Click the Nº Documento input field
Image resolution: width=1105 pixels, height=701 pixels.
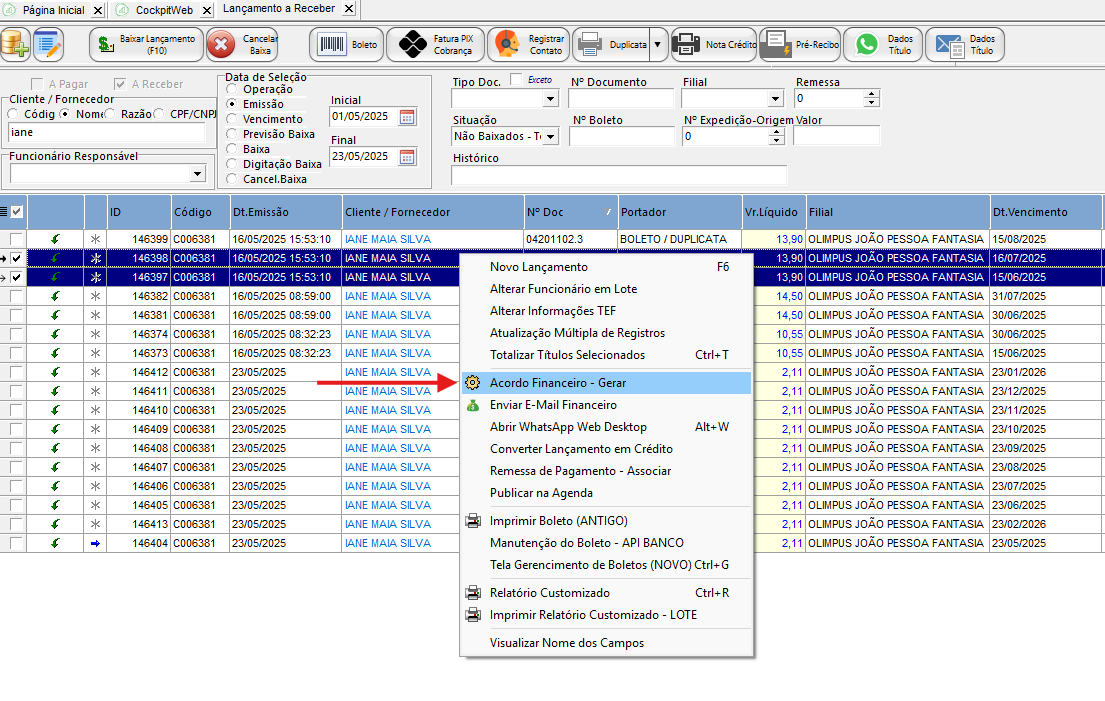tap(621, 99)
